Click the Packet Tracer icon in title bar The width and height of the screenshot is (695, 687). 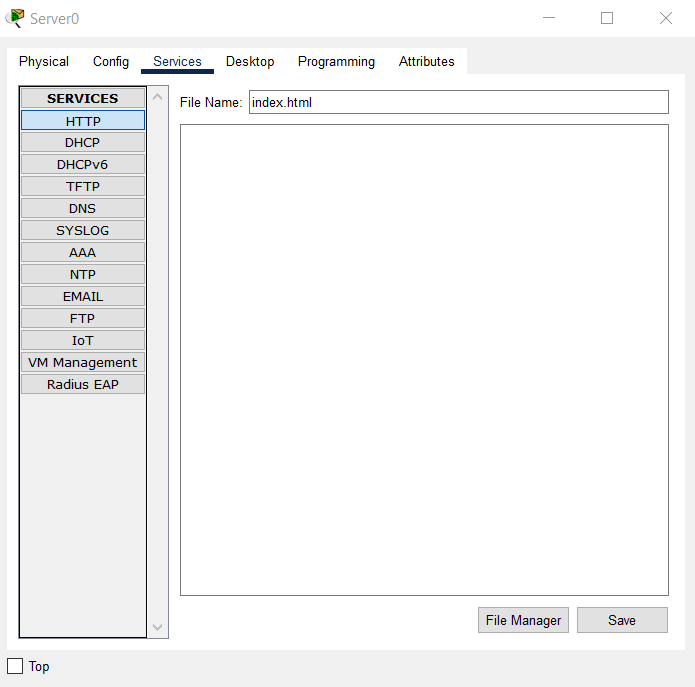tap(15, 18)
